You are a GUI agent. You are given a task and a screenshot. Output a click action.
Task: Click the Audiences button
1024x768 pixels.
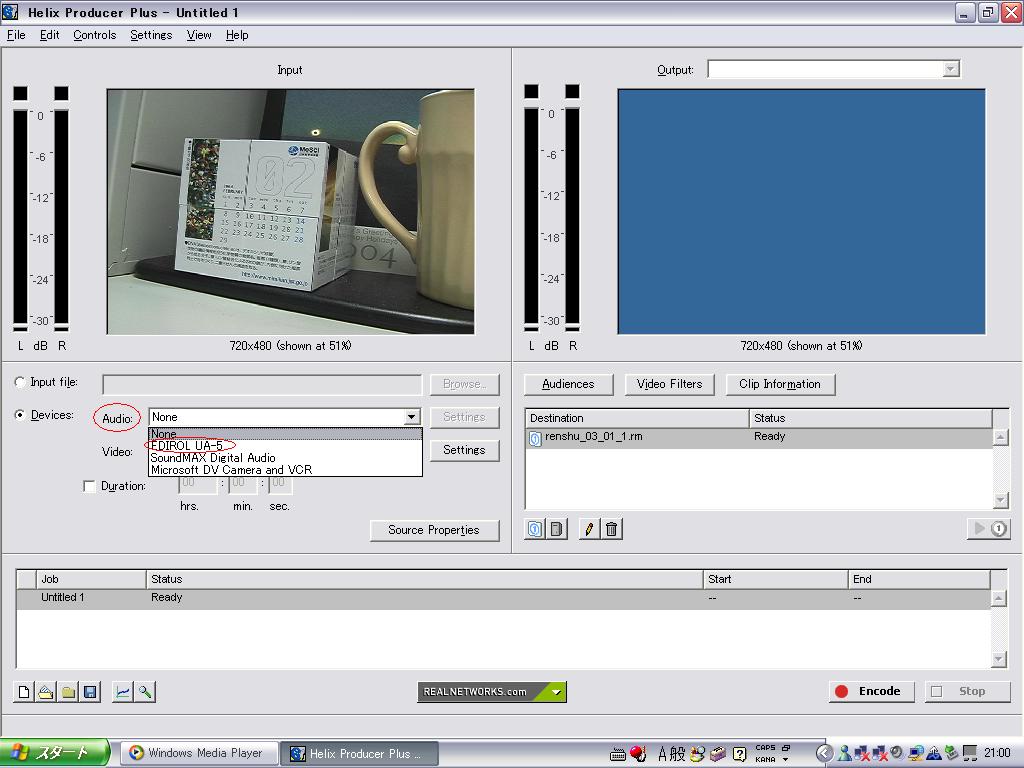tap(568, 384)
